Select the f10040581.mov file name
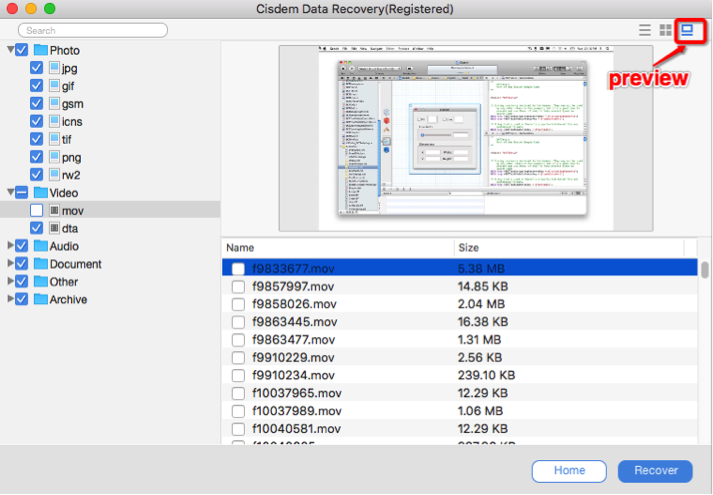The image size is (713, 495). [296, 429]
